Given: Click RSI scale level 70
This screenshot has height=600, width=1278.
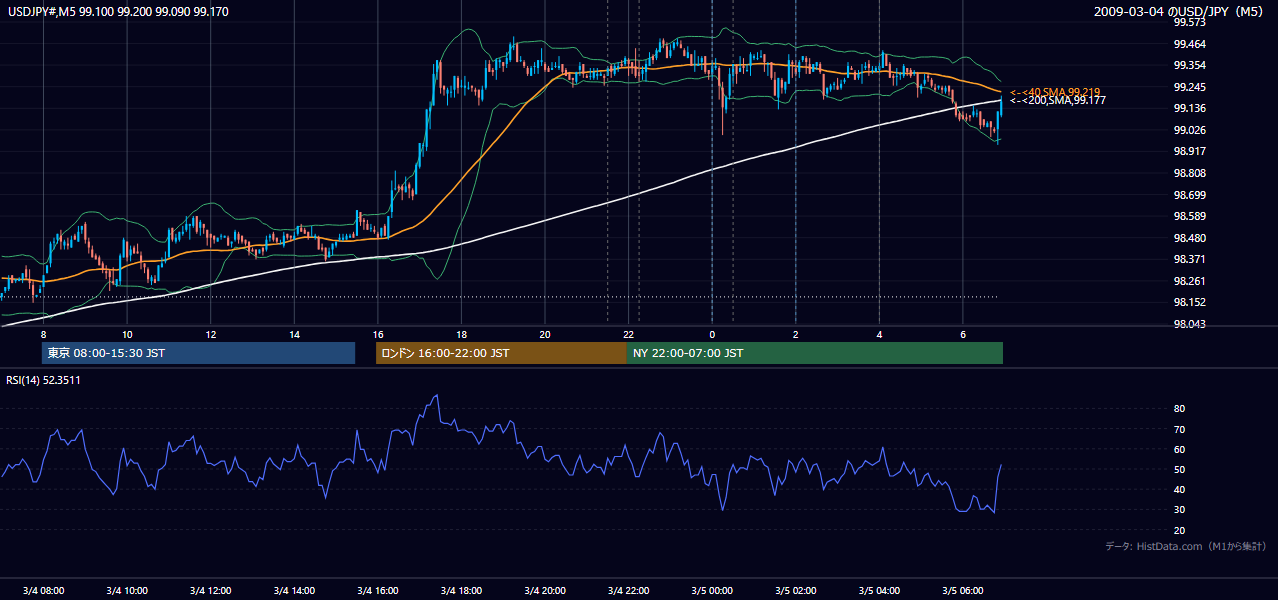Looking at the screenshot, I should pos(1180,429).
